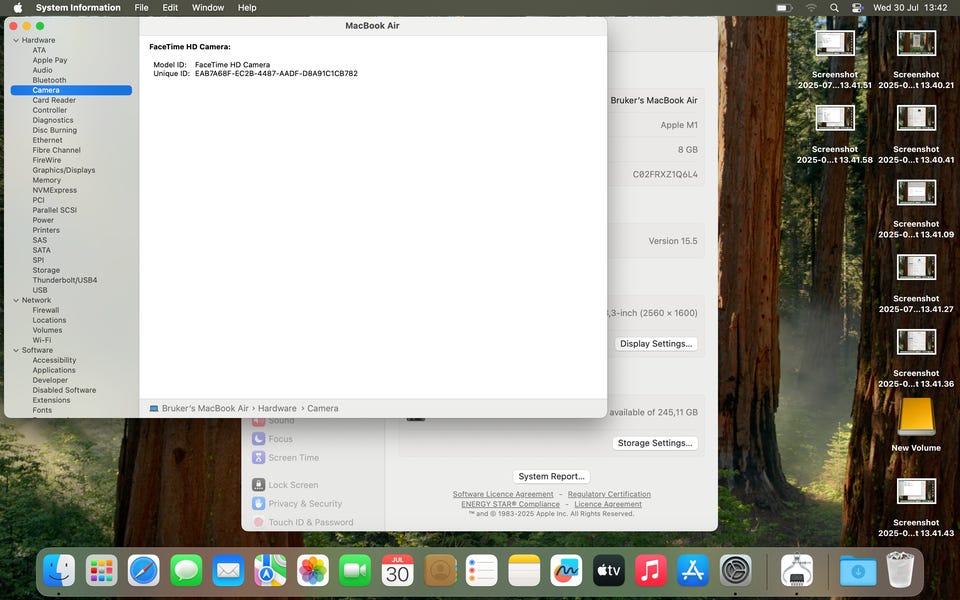Click the Display Settings… button
The image size is (960, 600).
[x=655, y=344]
